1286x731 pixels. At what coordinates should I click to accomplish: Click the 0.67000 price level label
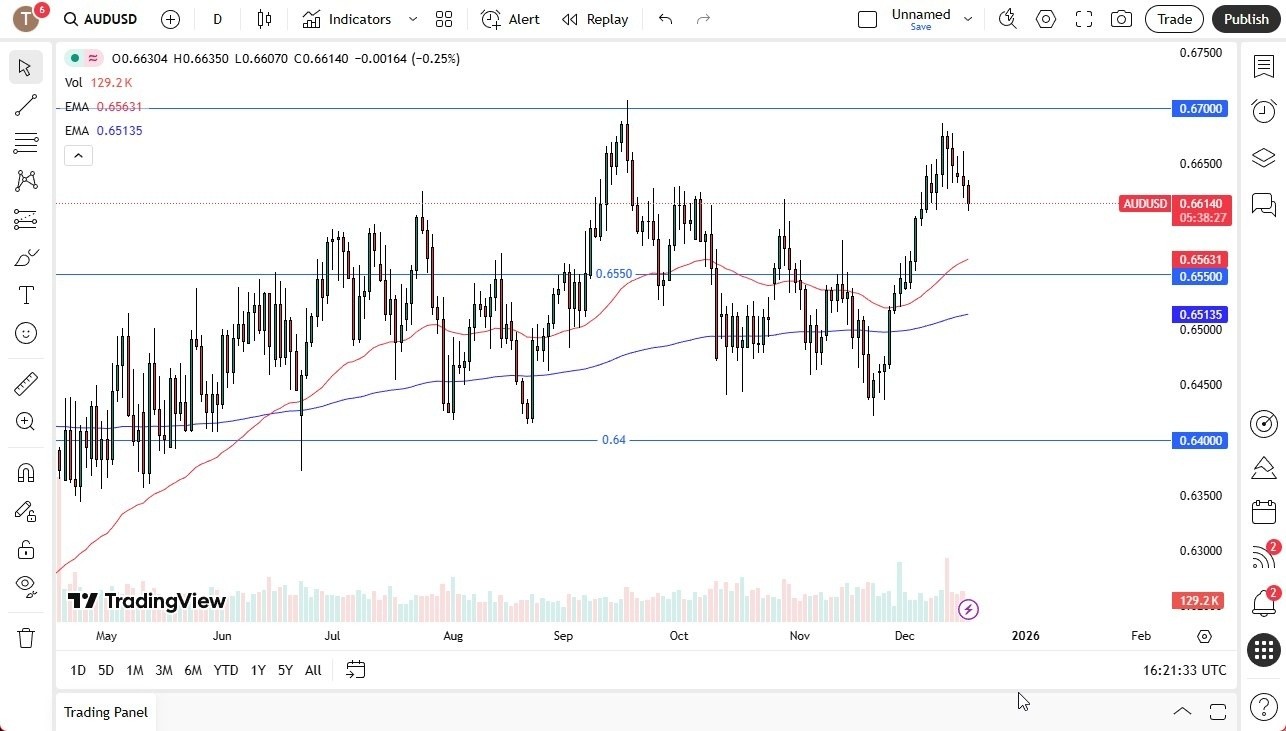point(1199,108)
